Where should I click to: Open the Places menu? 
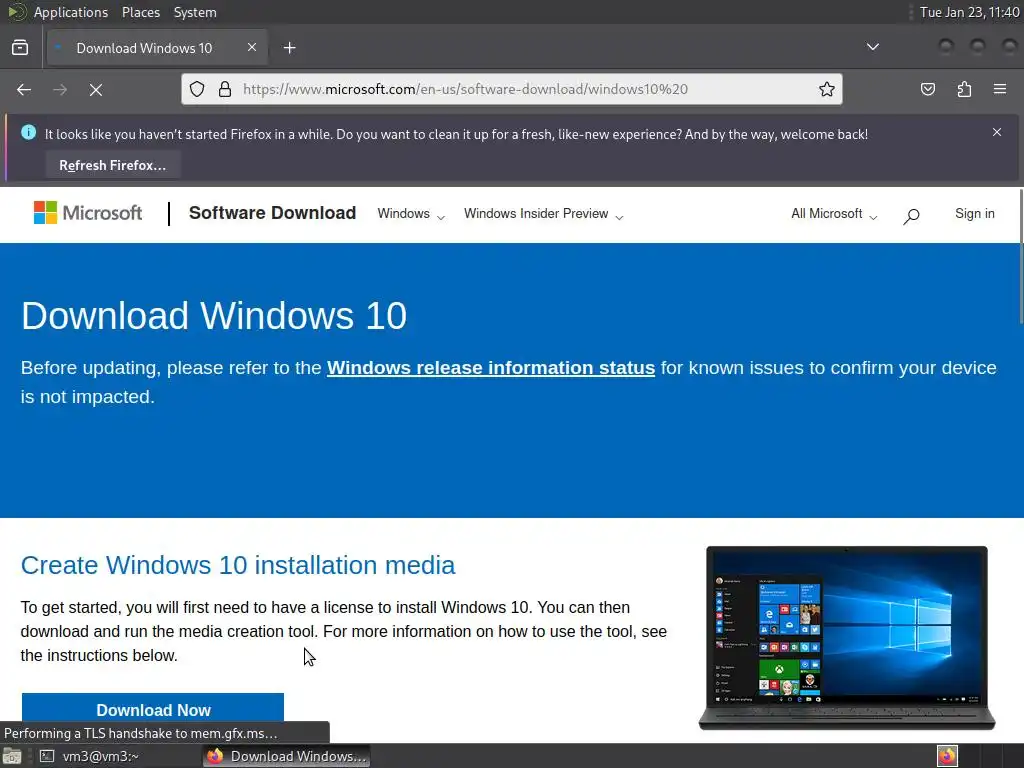click(x=140, y=12)
